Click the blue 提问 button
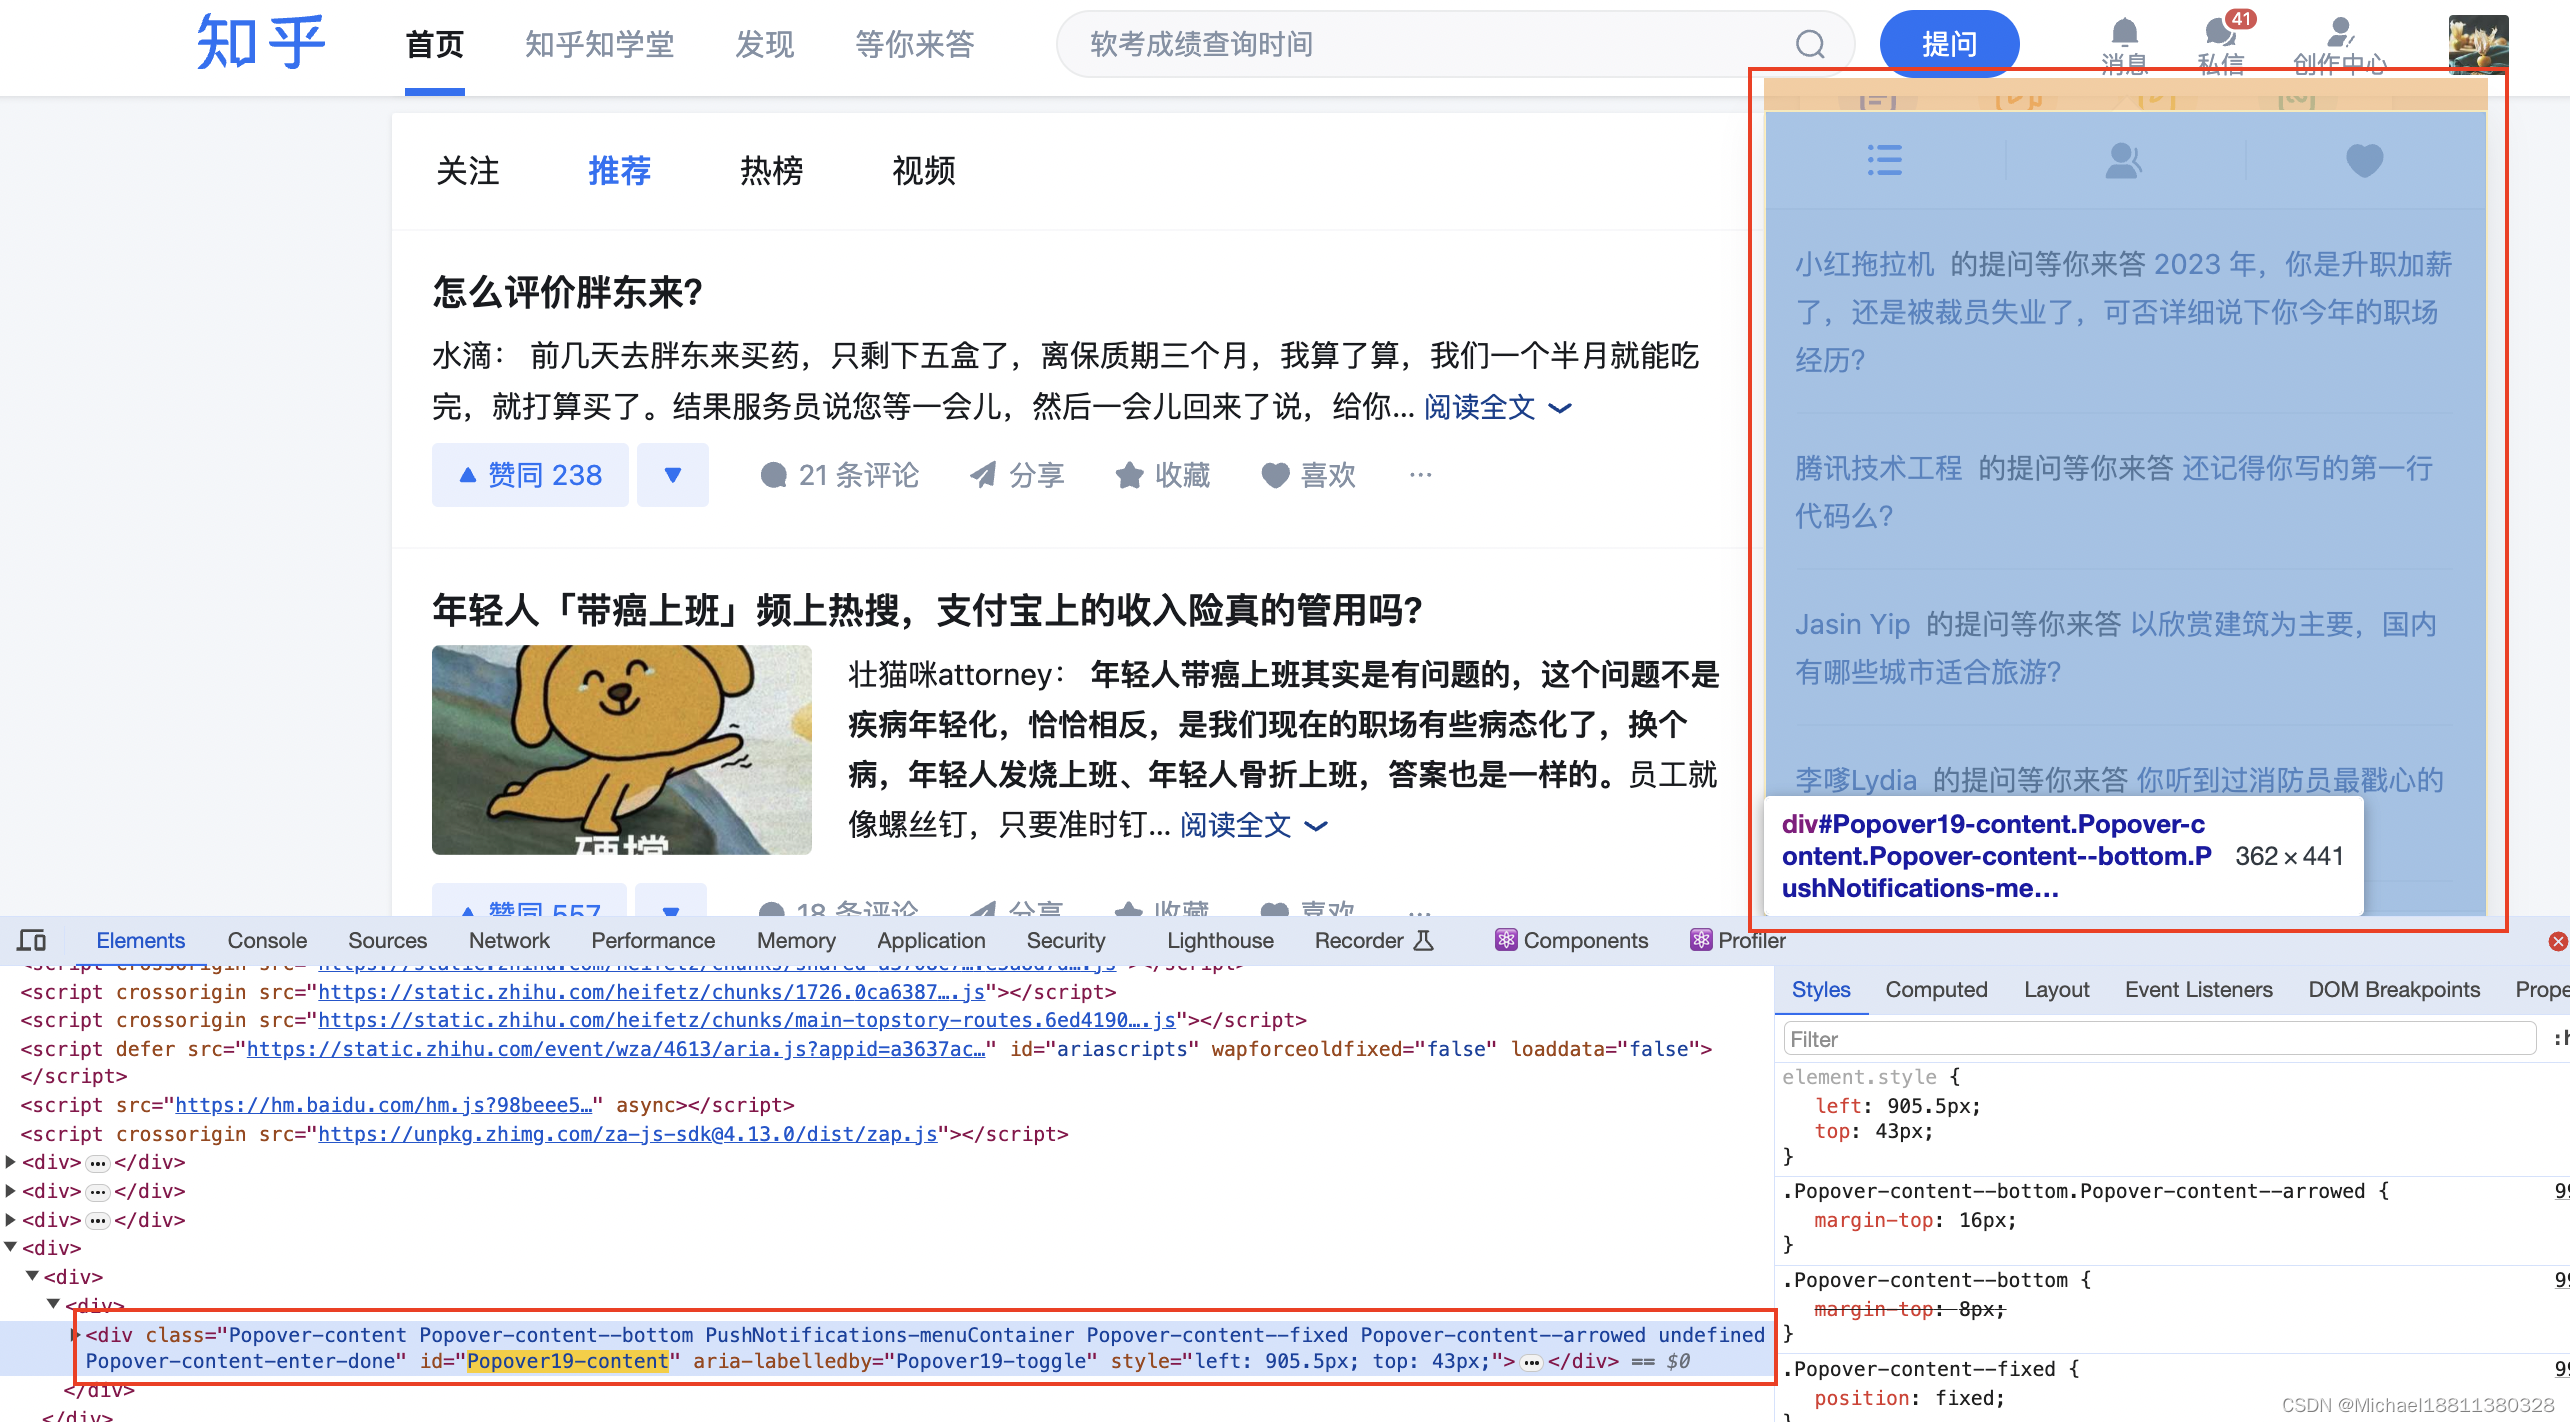Viewport: 2570px width, 1422px height. pyautogui.click(x=1948, y=43)
